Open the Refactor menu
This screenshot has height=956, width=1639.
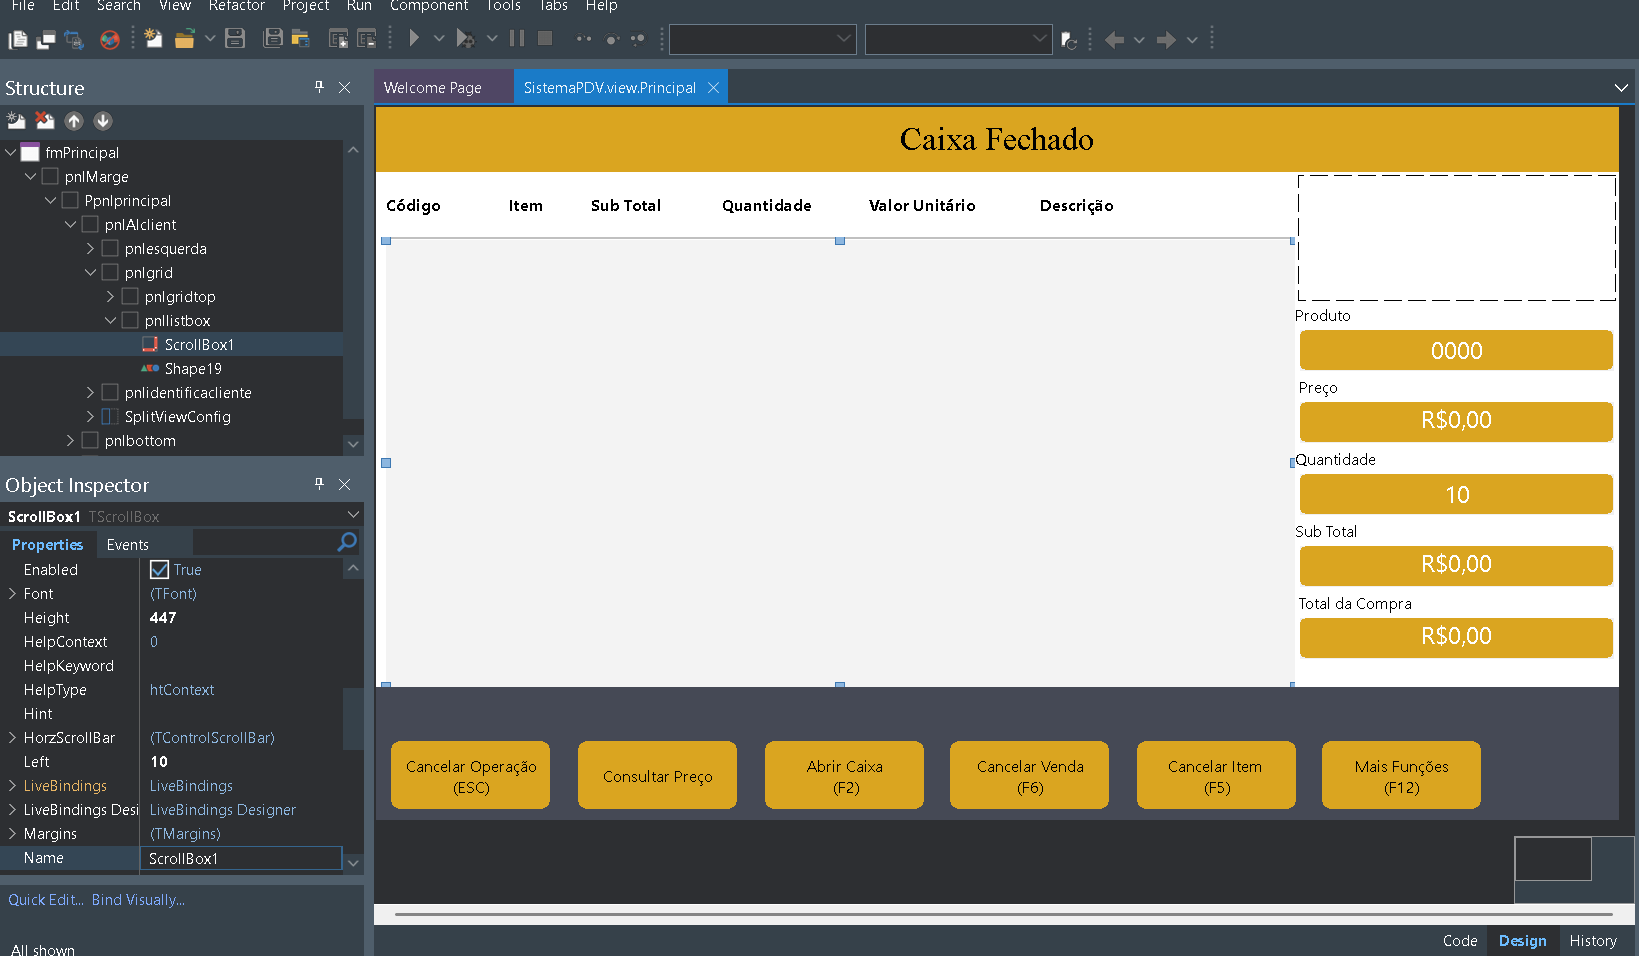[x=237, y=6]
